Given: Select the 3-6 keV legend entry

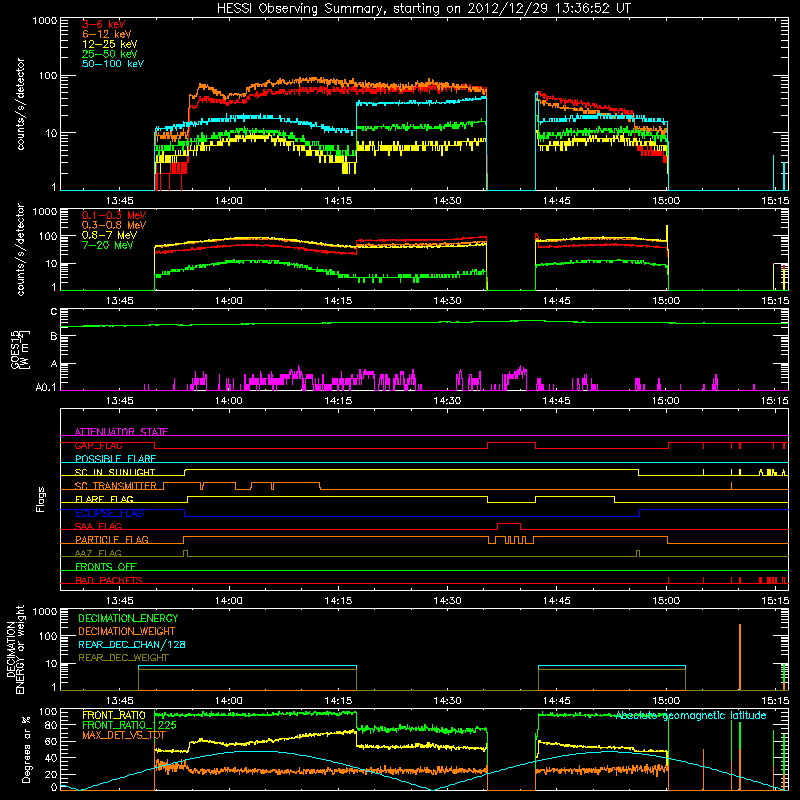Looking at the screenshot, I should click(x=104, y=24).
